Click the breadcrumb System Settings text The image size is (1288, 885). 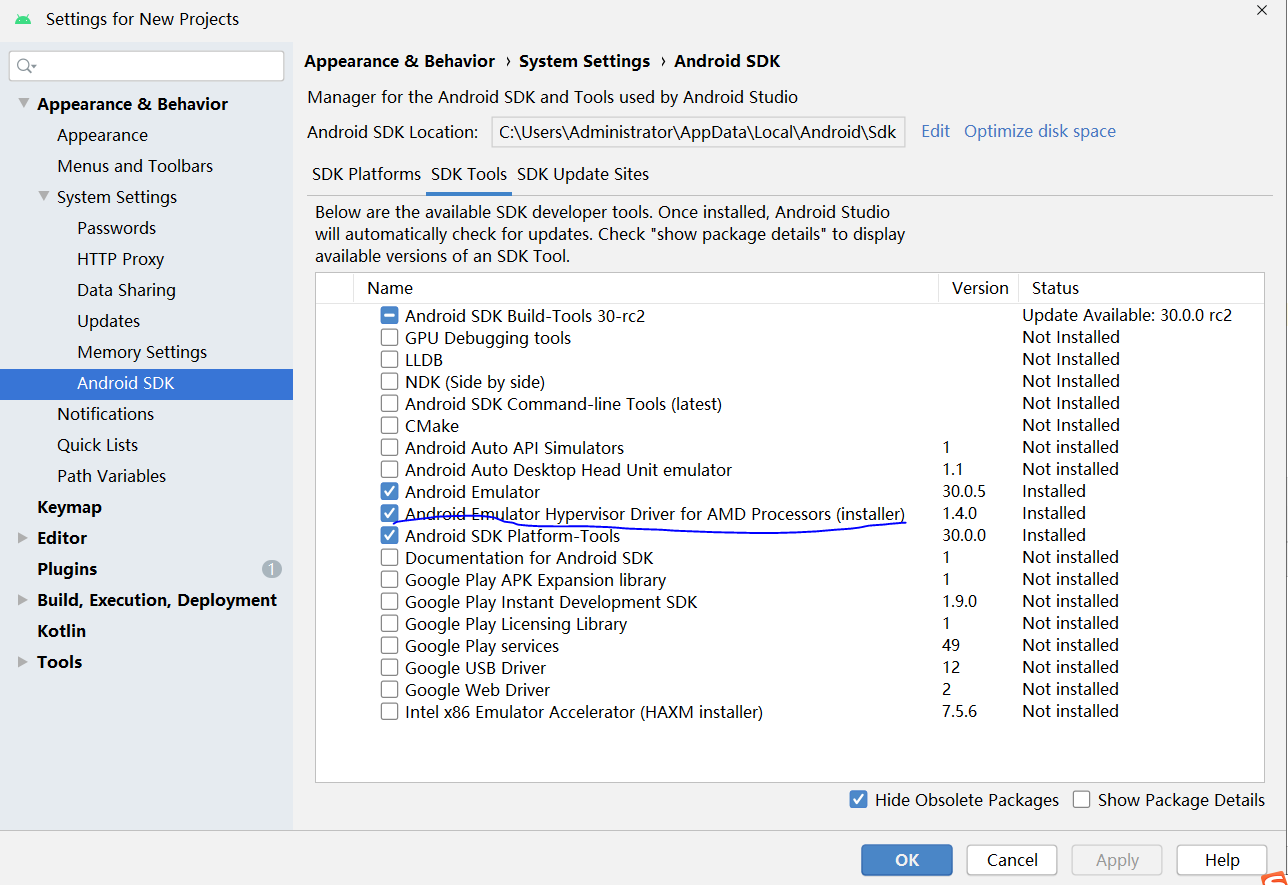tap(584, 61)
